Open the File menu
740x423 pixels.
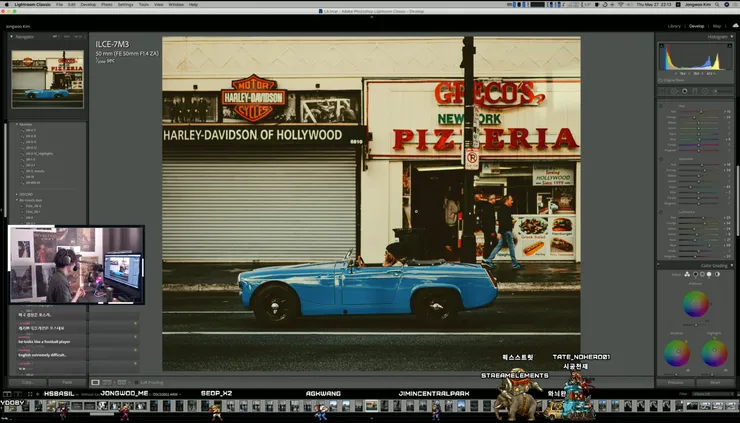pyautogui.click(x=59, y=4)
